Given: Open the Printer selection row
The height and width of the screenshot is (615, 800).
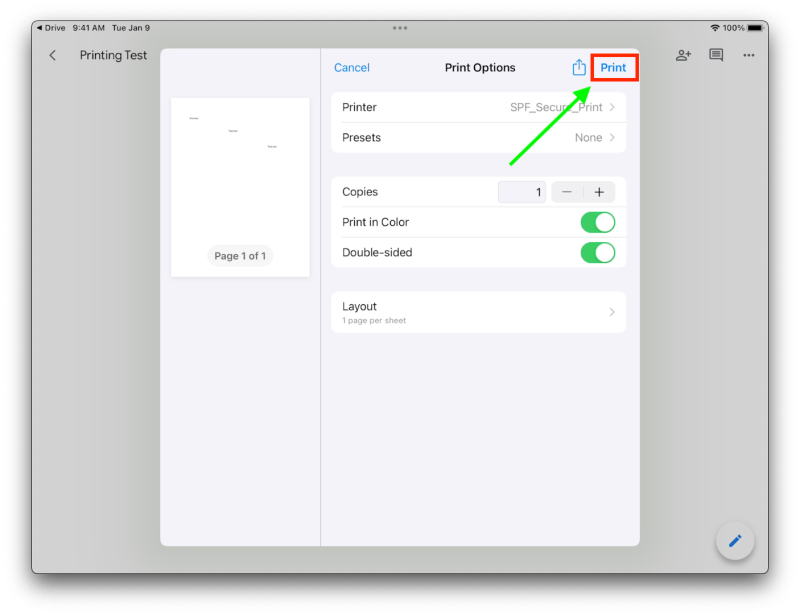Looking at the screenshot, I should (478, 107).
